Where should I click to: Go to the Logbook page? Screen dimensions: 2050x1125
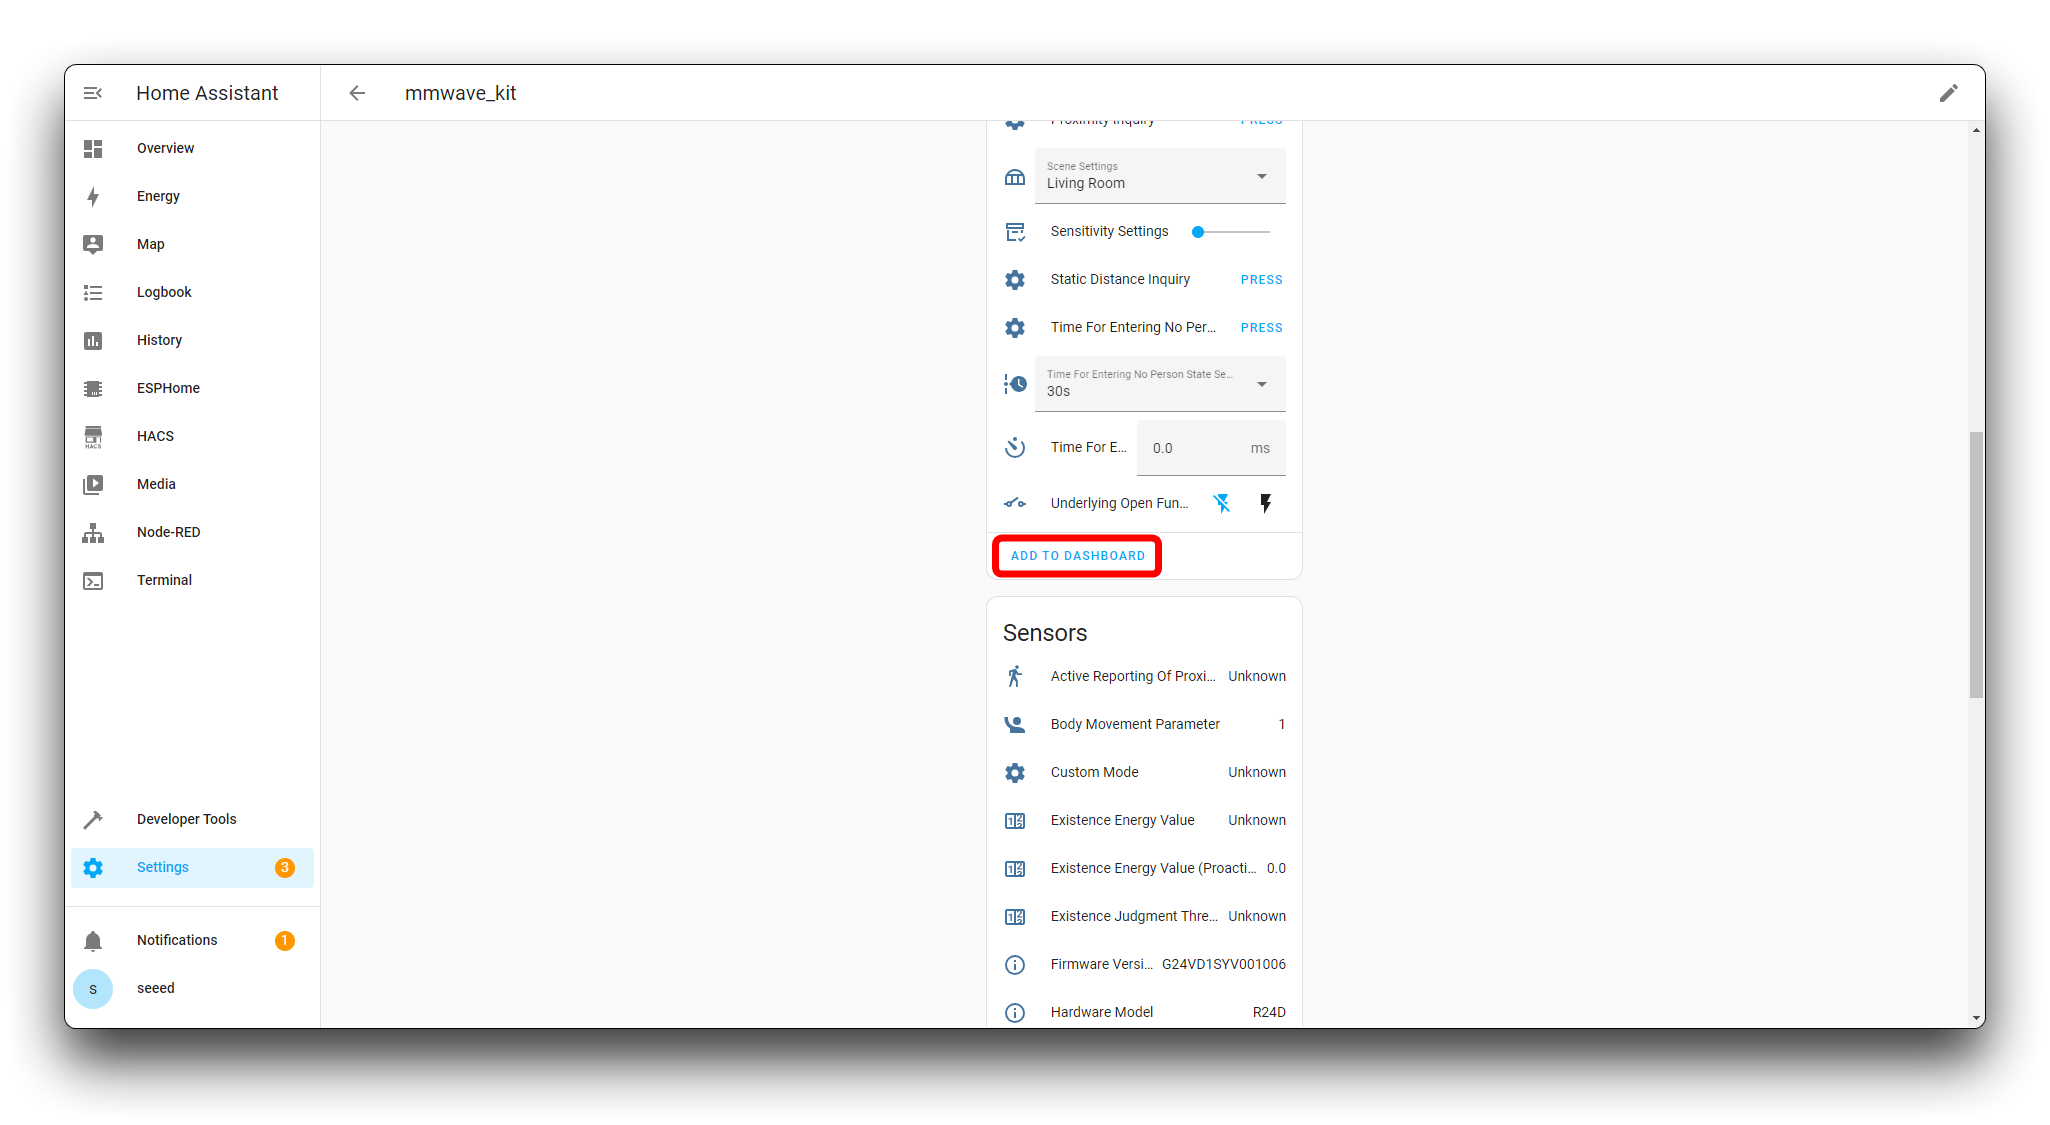(164, 292)
